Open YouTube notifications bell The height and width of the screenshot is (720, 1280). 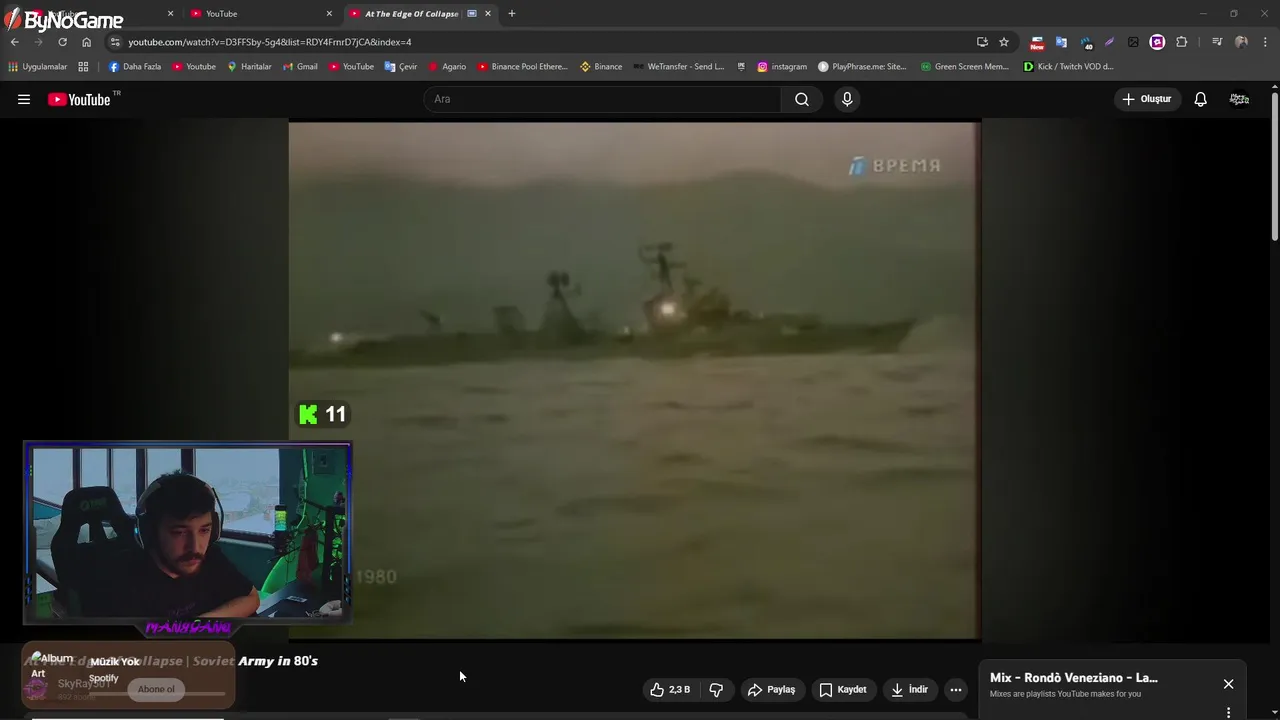[1200, 99]
